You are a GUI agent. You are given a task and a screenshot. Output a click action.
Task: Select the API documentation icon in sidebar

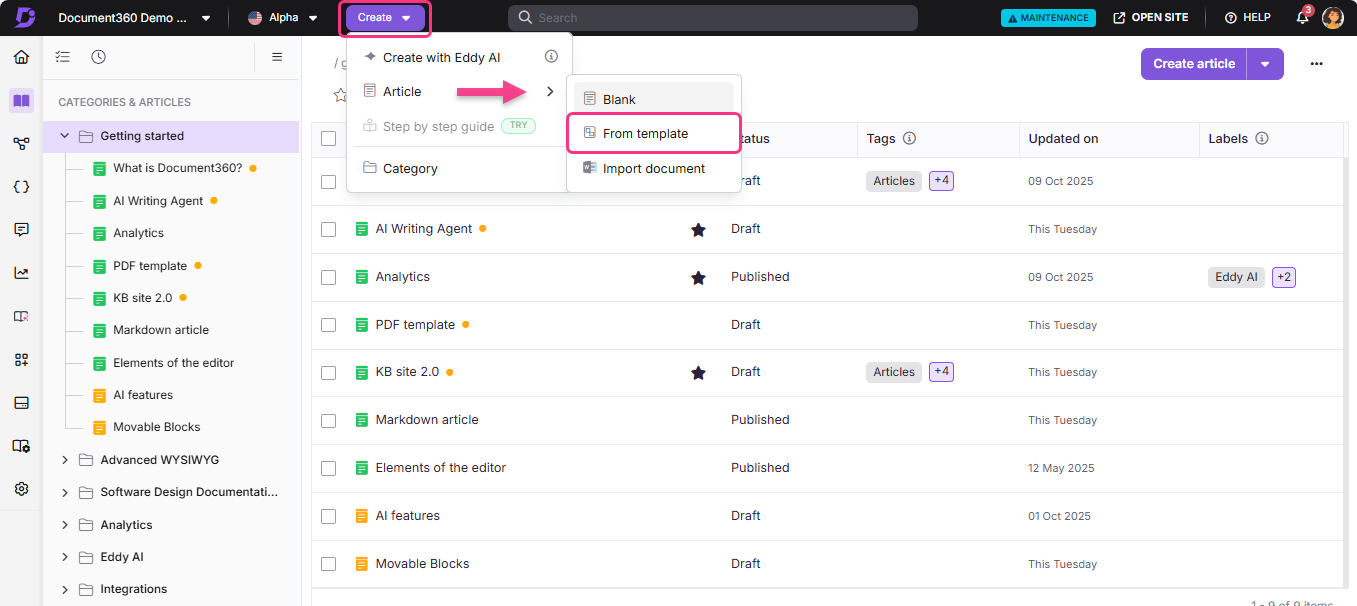point(21,186)
